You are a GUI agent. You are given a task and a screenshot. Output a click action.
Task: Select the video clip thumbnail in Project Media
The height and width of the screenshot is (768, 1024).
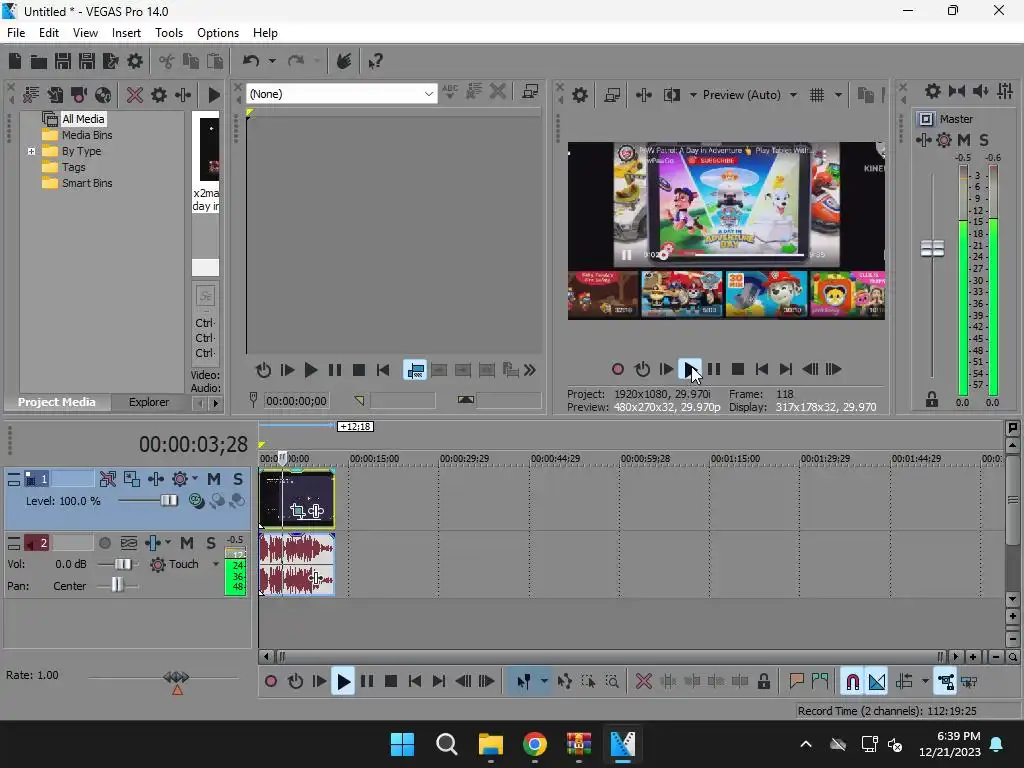coord(209,149)
